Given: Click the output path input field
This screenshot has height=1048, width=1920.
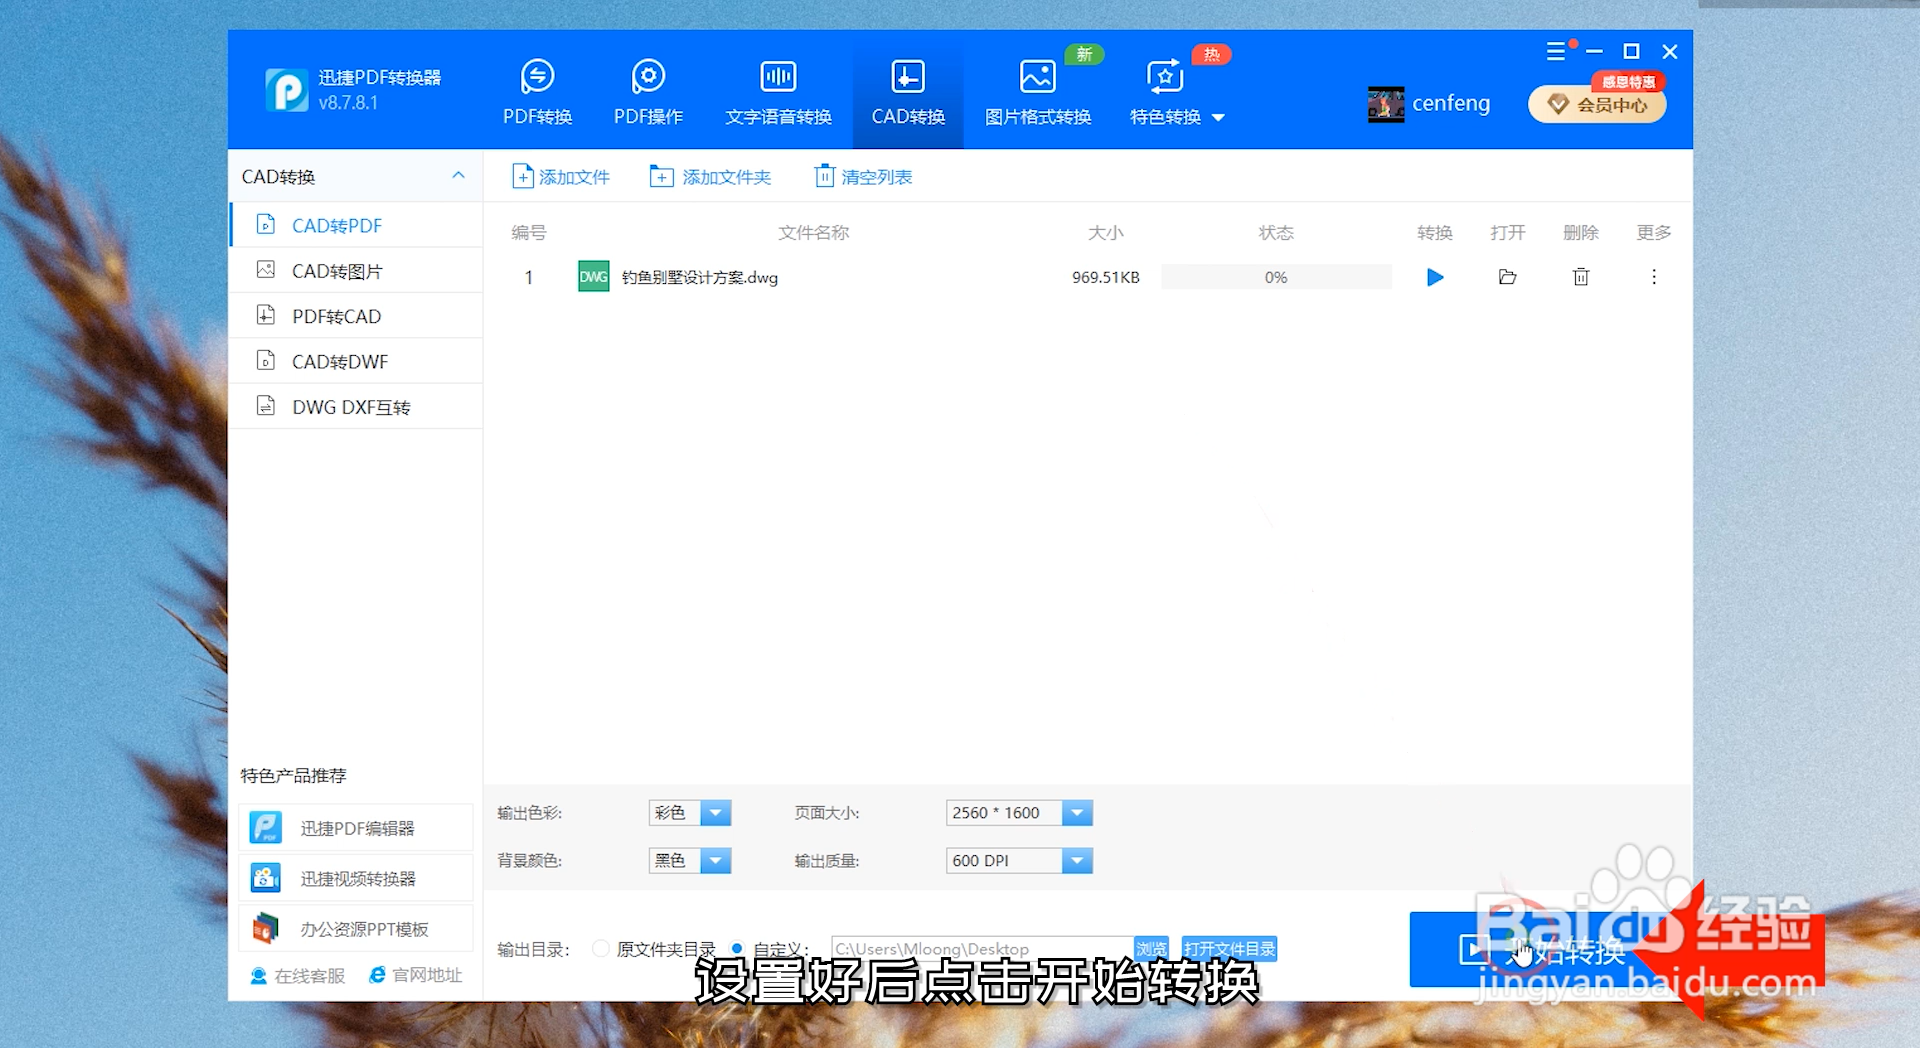Looking at the screenshot, I should coord(983,948).
